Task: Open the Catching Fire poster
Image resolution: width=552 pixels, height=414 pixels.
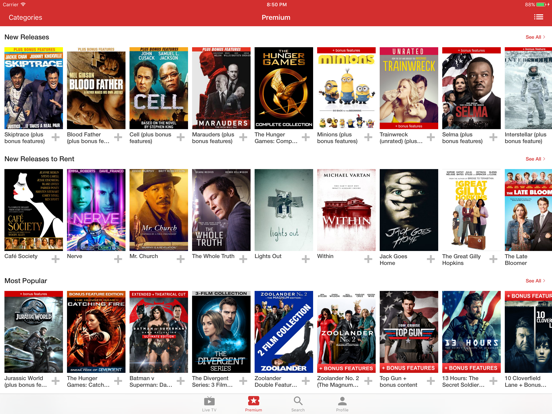Action: pyautogui.click(x=96, y=332)
